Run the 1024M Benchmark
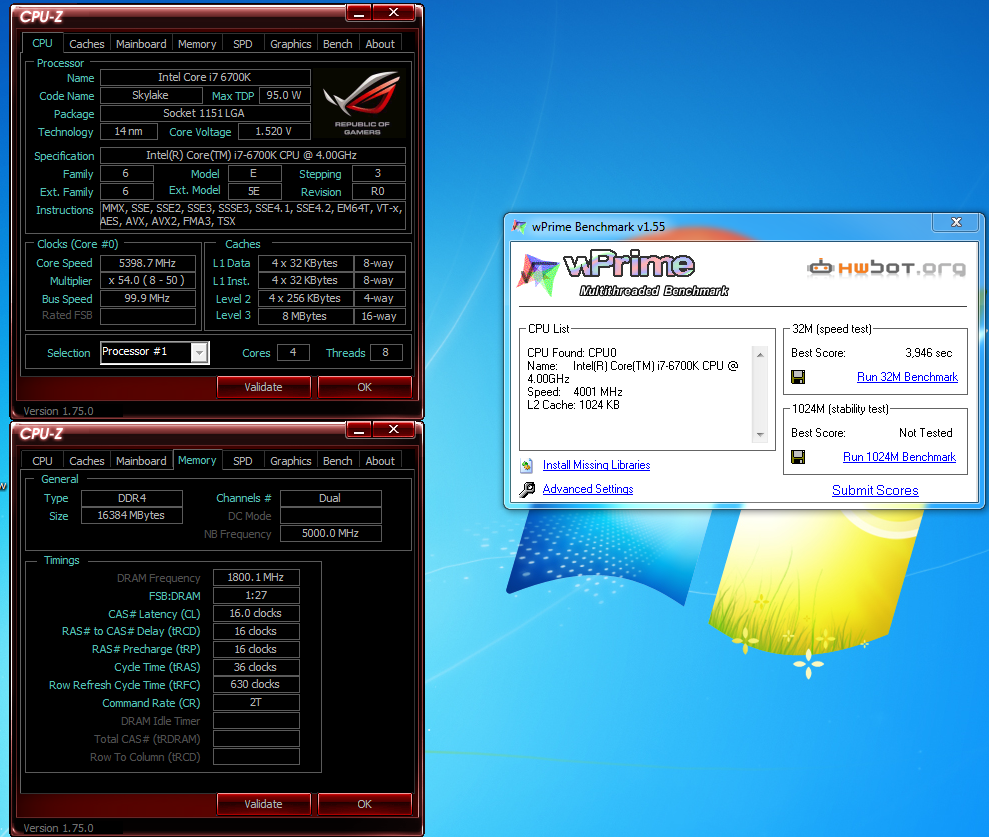This screenshot has width=989, height=837. 899,457
